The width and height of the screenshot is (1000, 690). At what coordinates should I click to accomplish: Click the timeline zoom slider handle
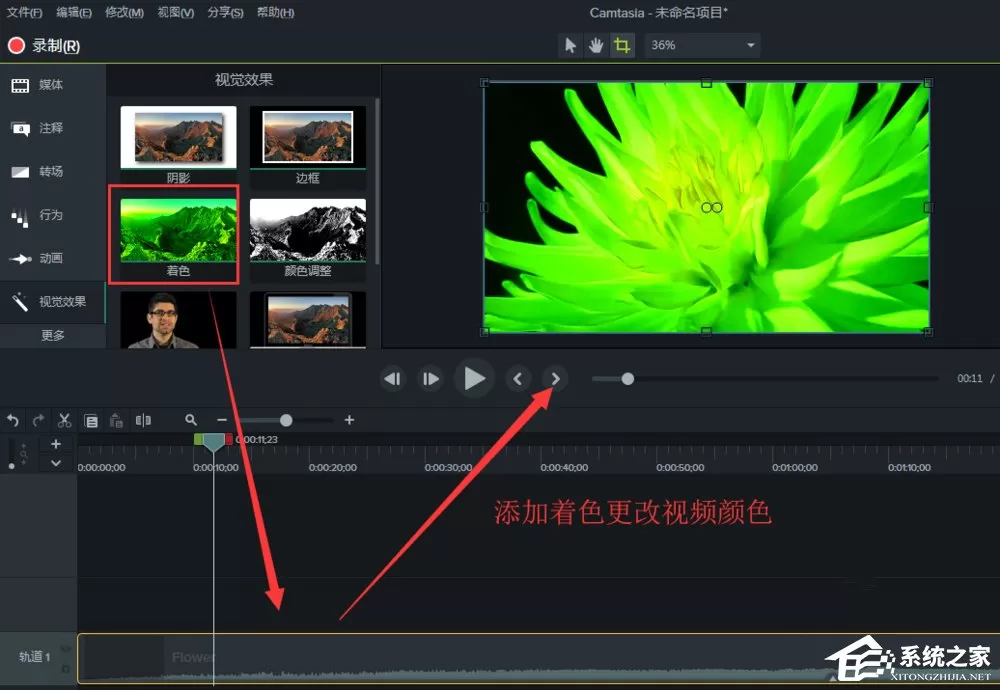point(286,420)
